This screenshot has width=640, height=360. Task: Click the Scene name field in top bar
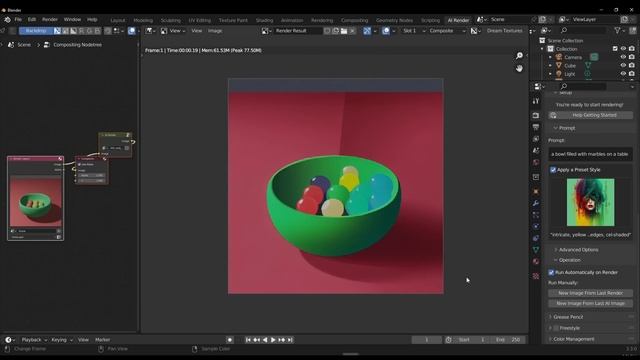(509, 20)
